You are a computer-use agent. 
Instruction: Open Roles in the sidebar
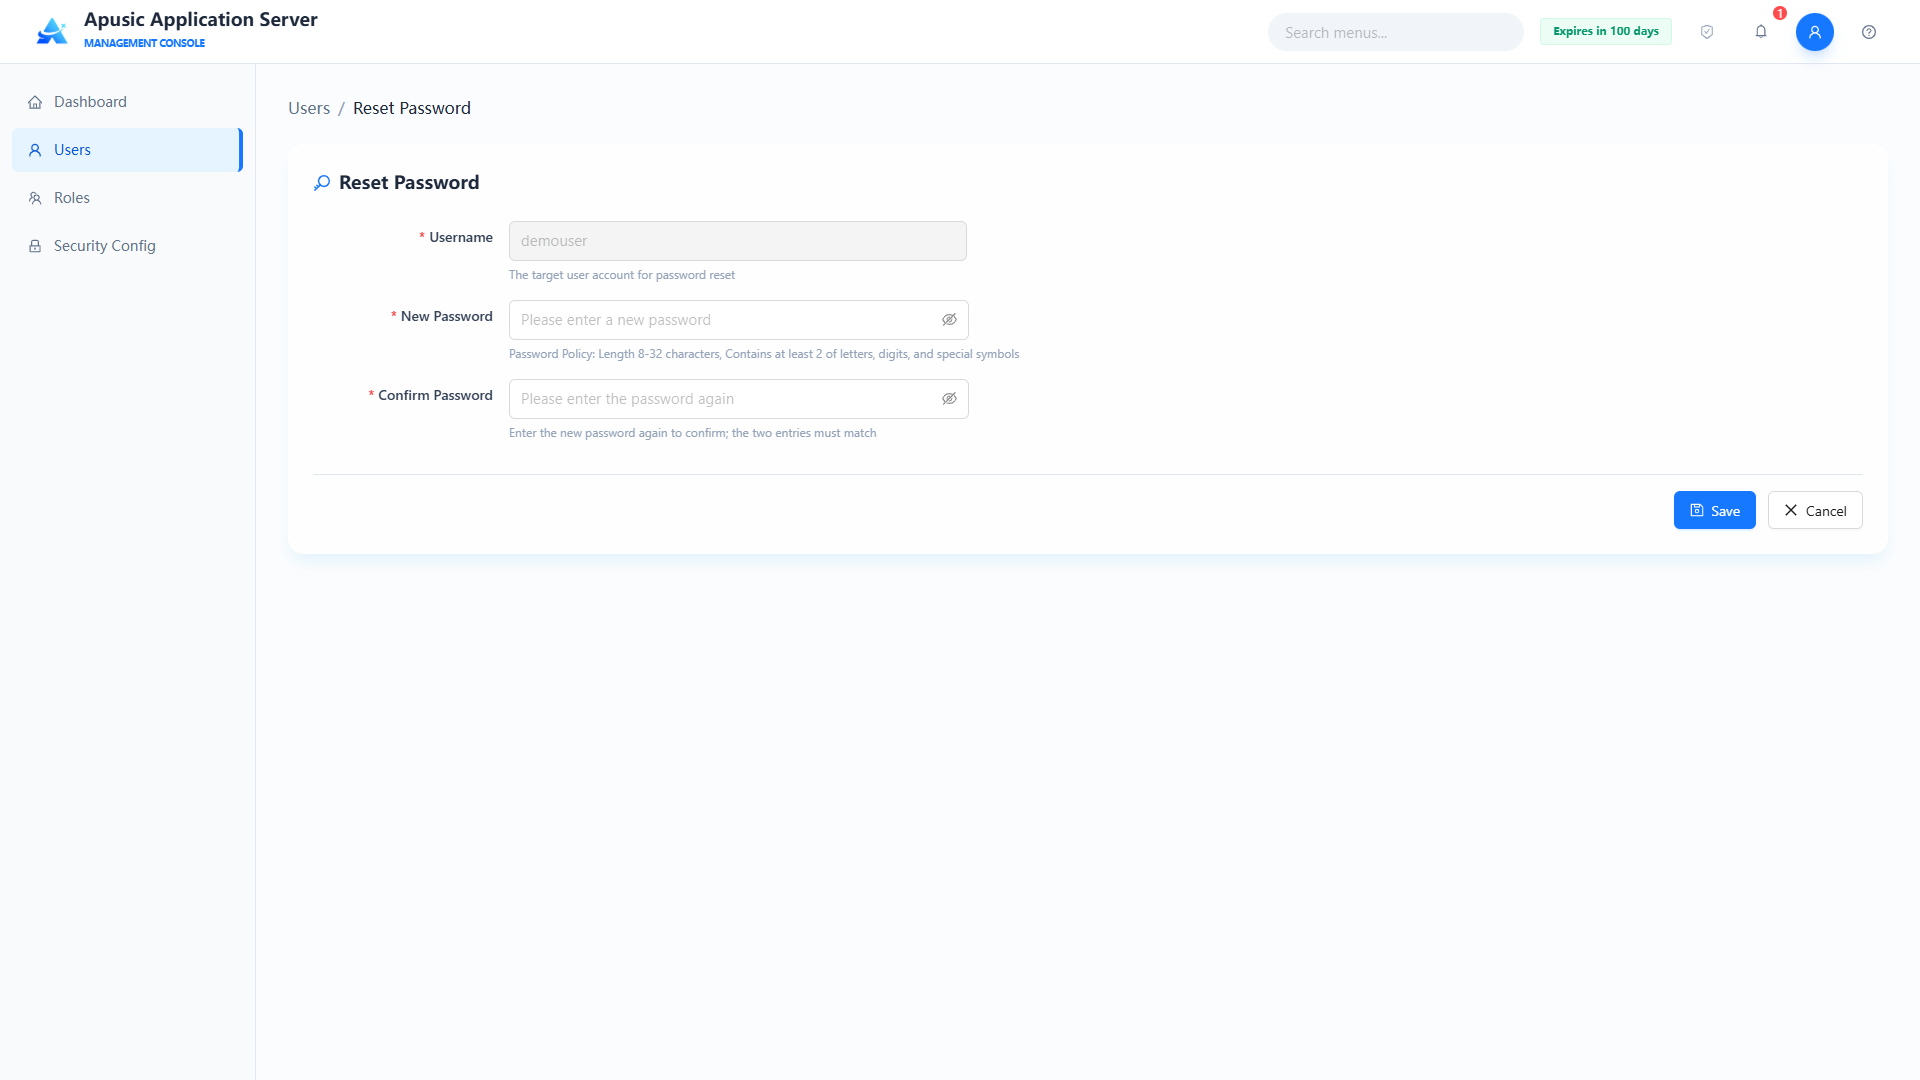point(127,198)
